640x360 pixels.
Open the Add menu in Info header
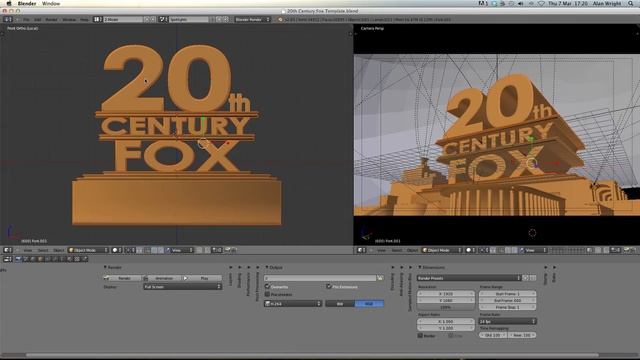pos(38,19)
